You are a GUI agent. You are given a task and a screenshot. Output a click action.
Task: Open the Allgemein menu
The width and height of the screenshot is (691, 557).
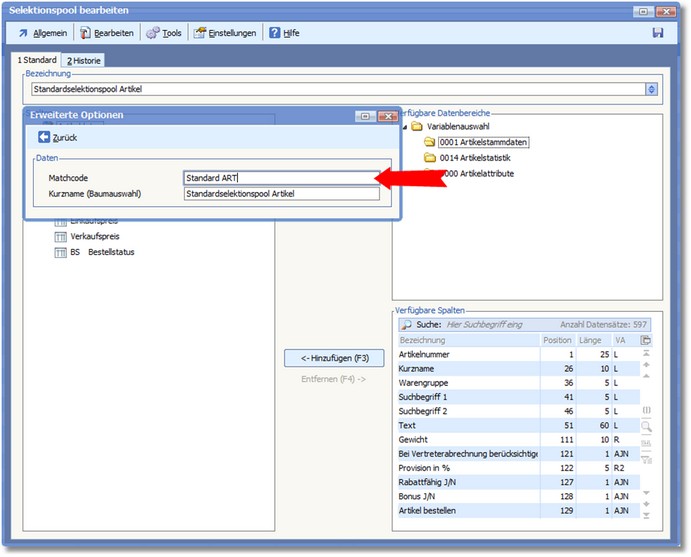(x=41, y=33)
